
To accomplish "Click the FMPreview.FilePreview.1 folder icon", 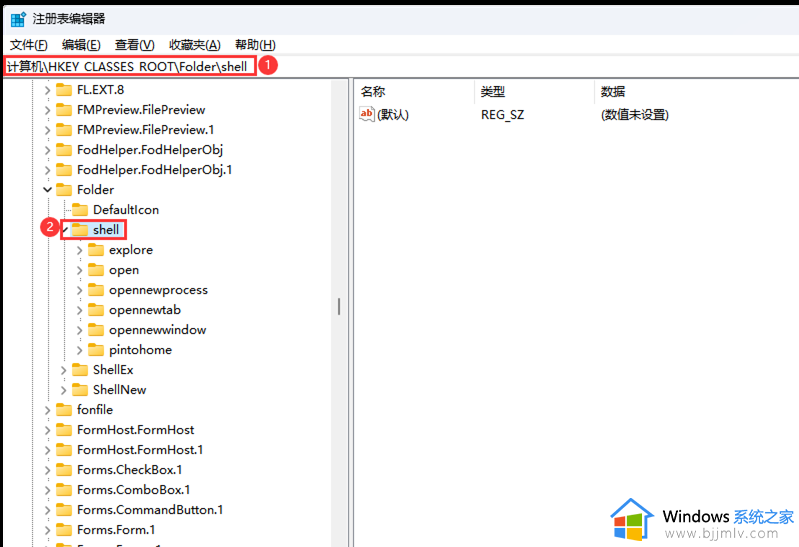I will (64, 129).
